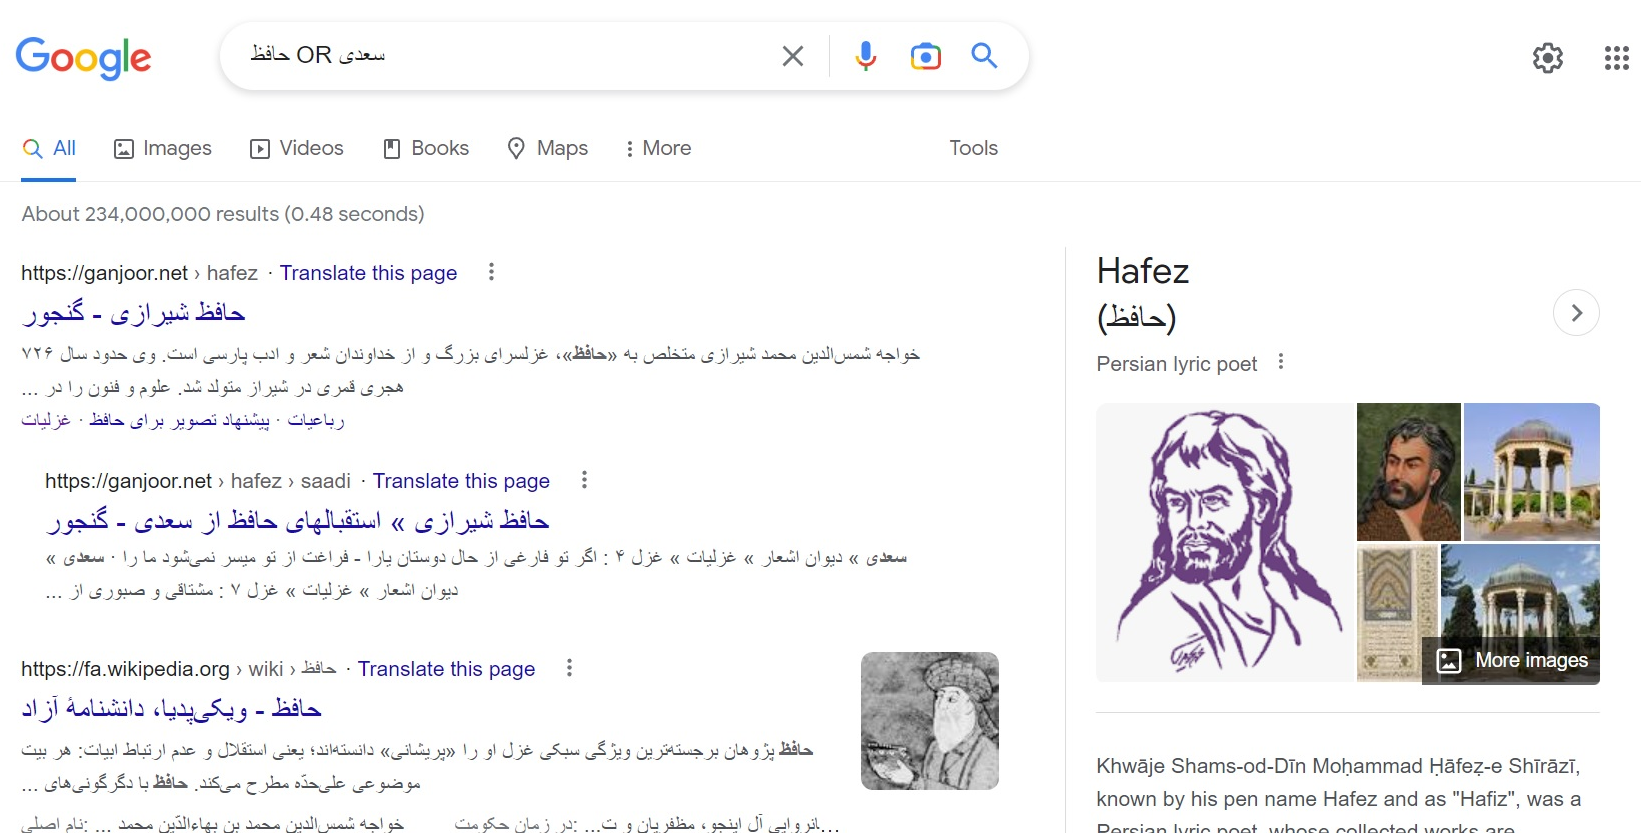This screenshot has width=1641, height=833.
Task: Click the https://fa.wikipedia.org breadcrumb URL
Action: tap(125, 669)
